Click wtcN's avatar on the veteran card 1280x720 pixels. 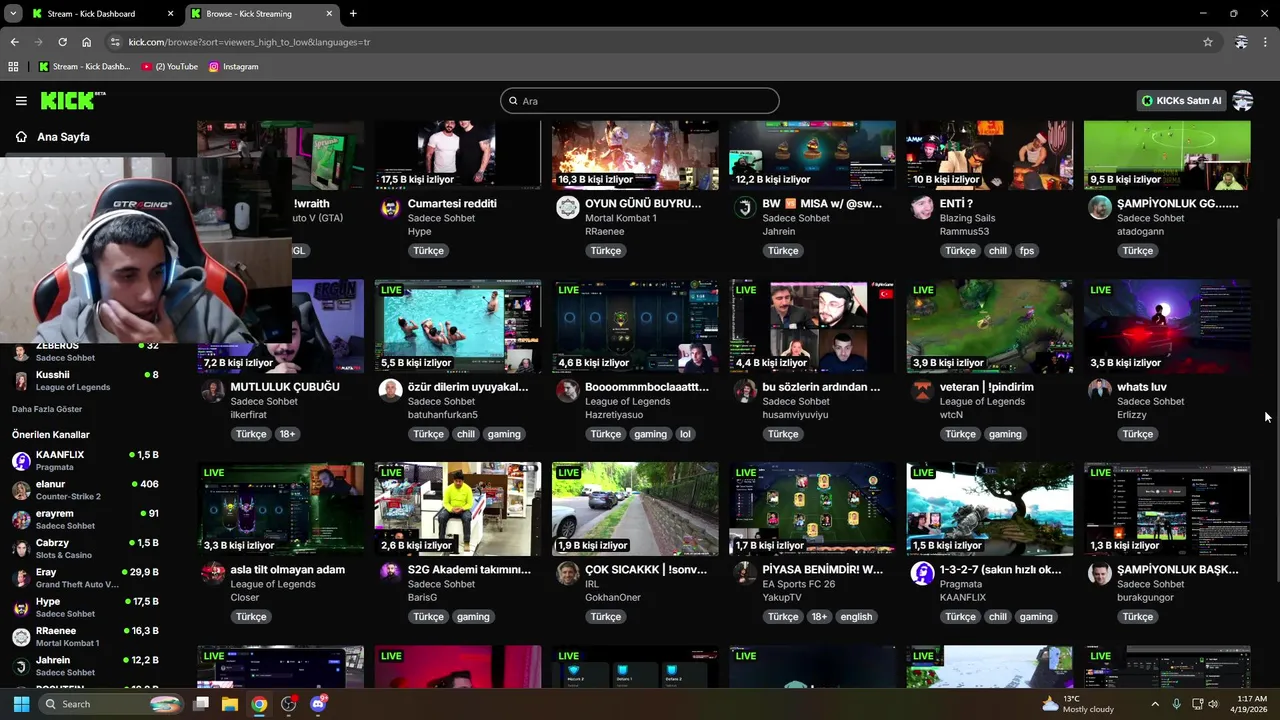[x=922, y=391]
